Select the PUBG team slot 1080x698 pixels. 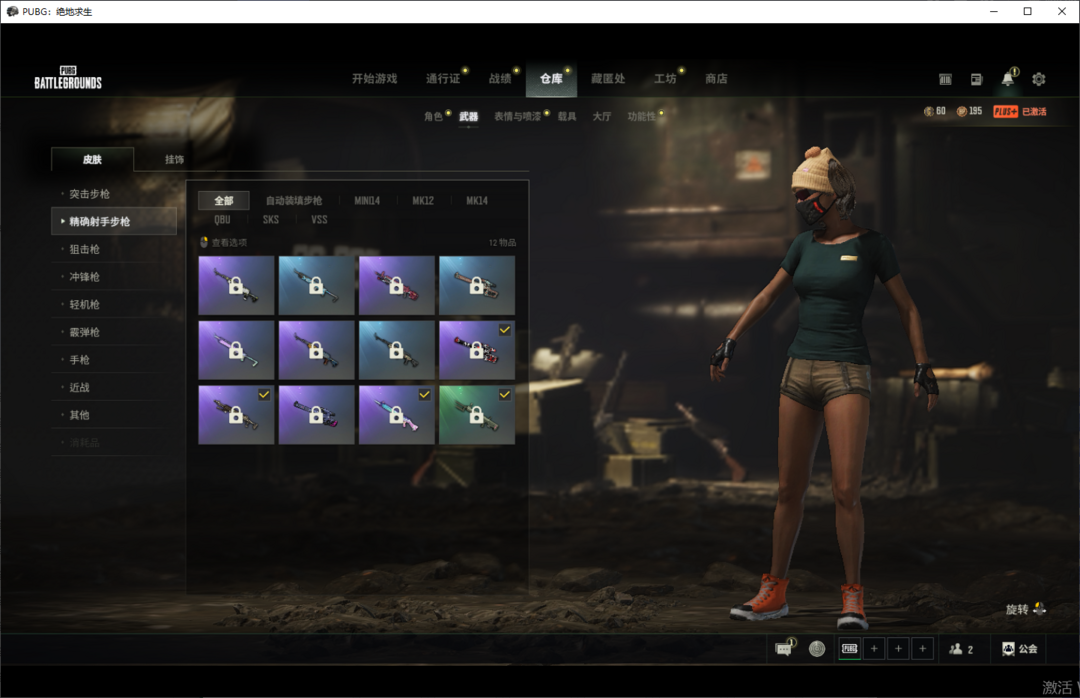[x=849, y=648]
